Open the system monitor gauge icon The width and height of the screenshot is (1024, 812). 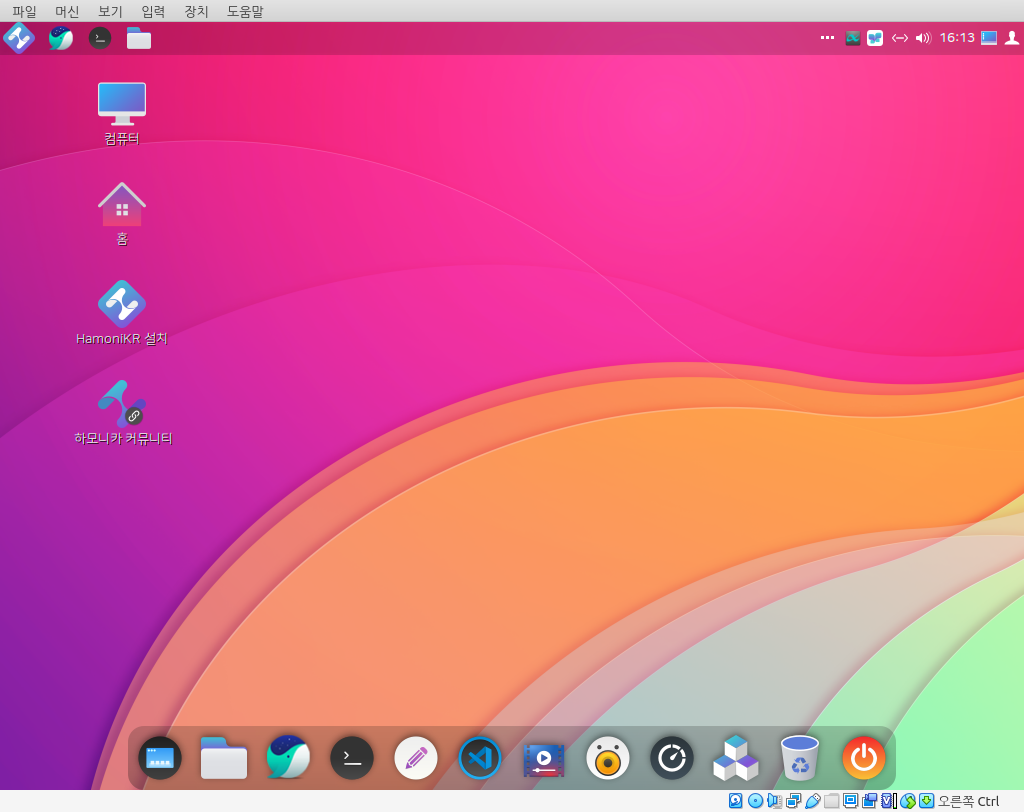click(x=672, y=758)
